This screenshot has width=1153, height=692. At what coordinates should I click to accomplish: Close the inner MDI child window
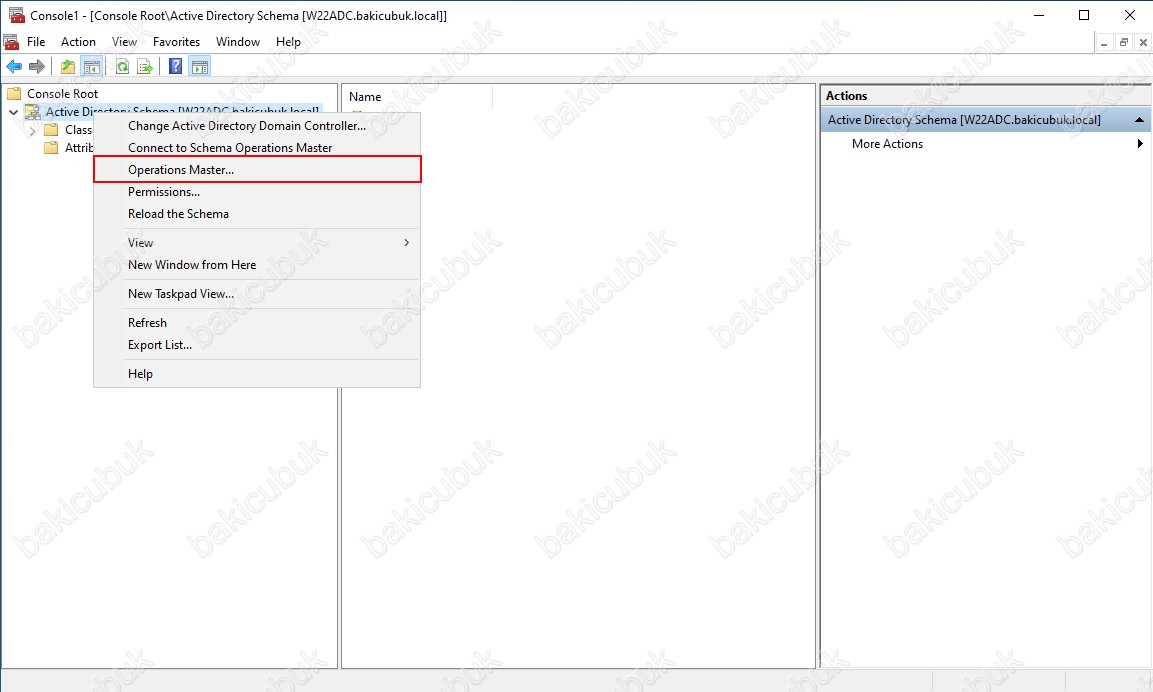point(1143,43)
